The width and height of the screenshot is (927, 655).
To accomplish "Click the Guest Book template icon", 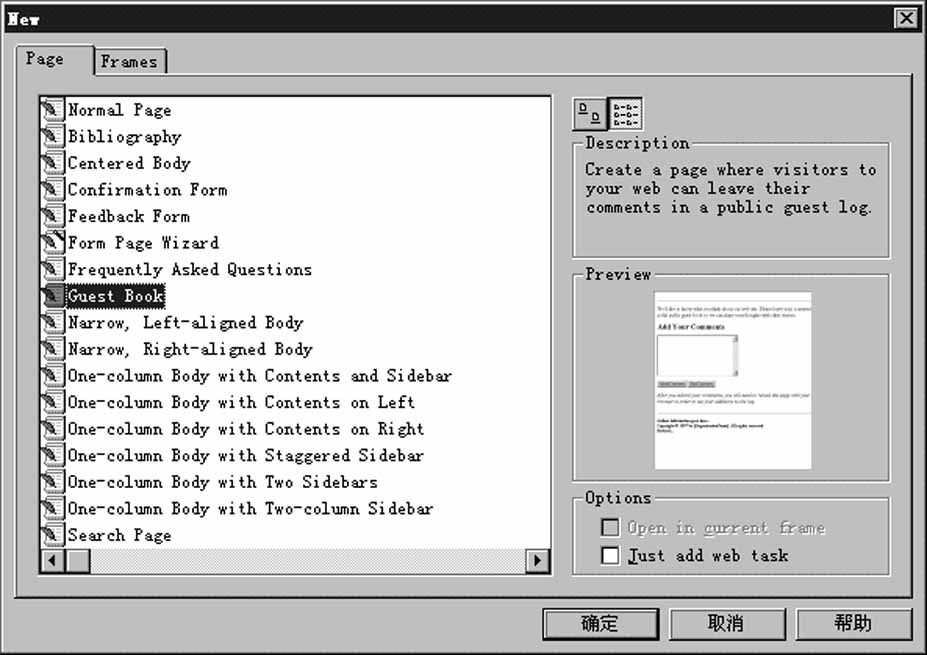I will coord(53,296).
